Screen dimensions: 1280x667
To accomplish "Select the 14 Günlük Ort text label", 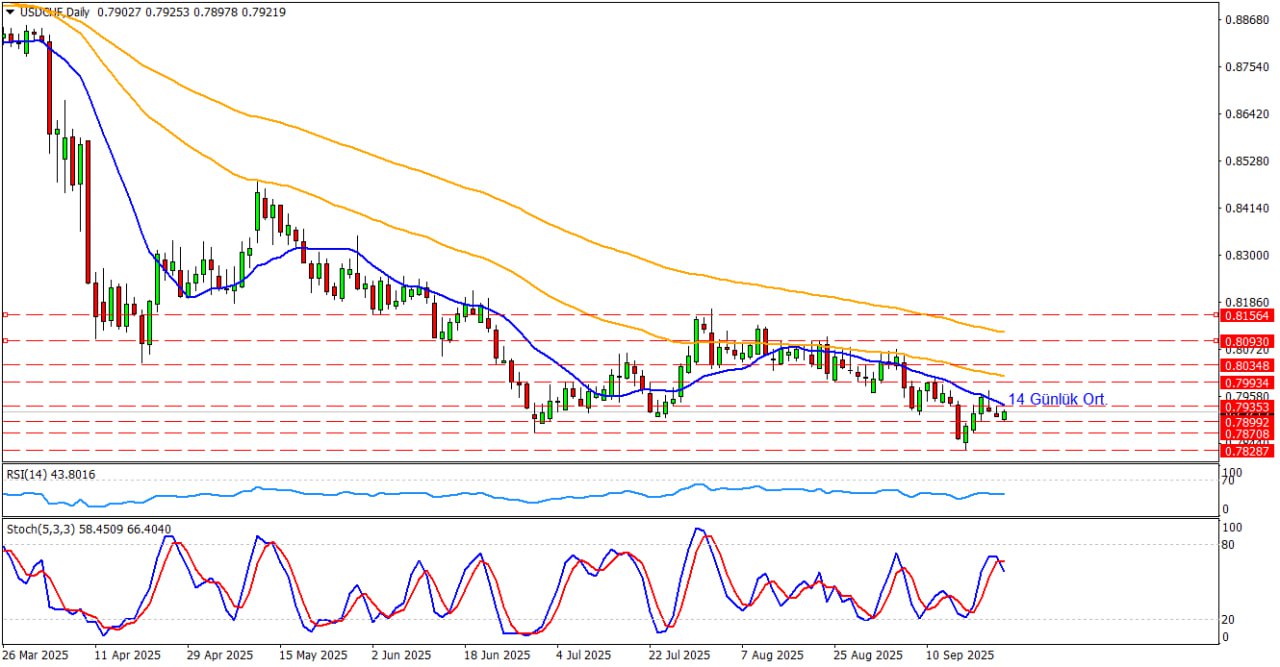I will pos(1056,400).
